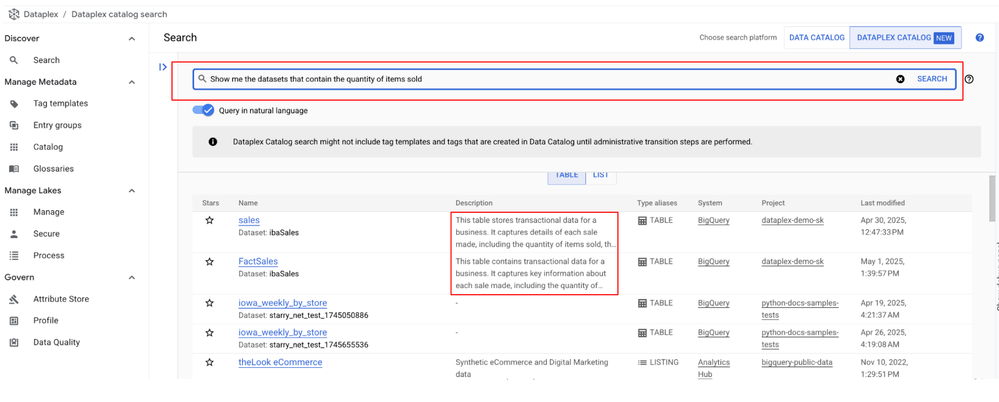Click the magnifier icon inside search field
Image resolution: width=999 pixels, height=402 pixels.
[x=202, y=79]
